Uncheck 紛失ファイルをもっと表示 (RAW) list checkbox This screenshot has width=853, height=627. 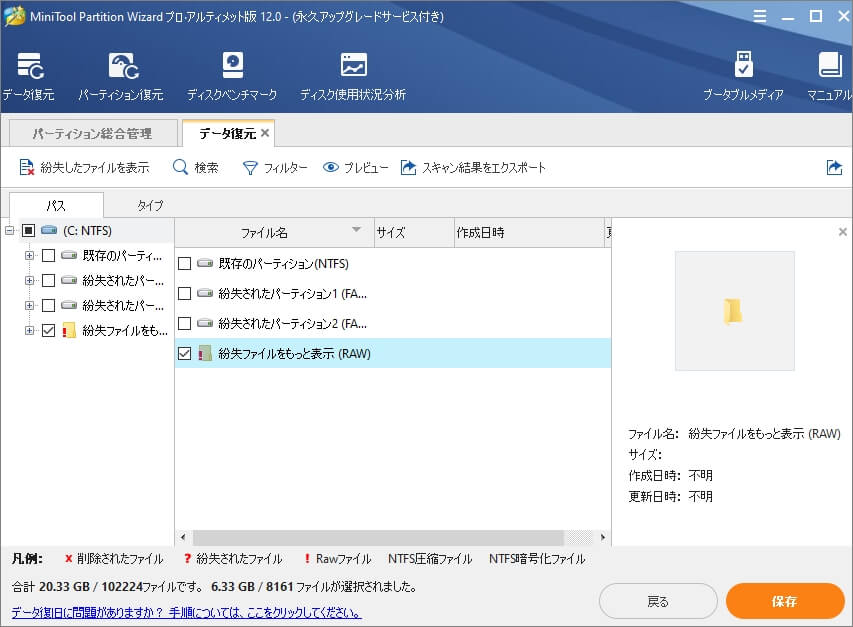(184, 353)
